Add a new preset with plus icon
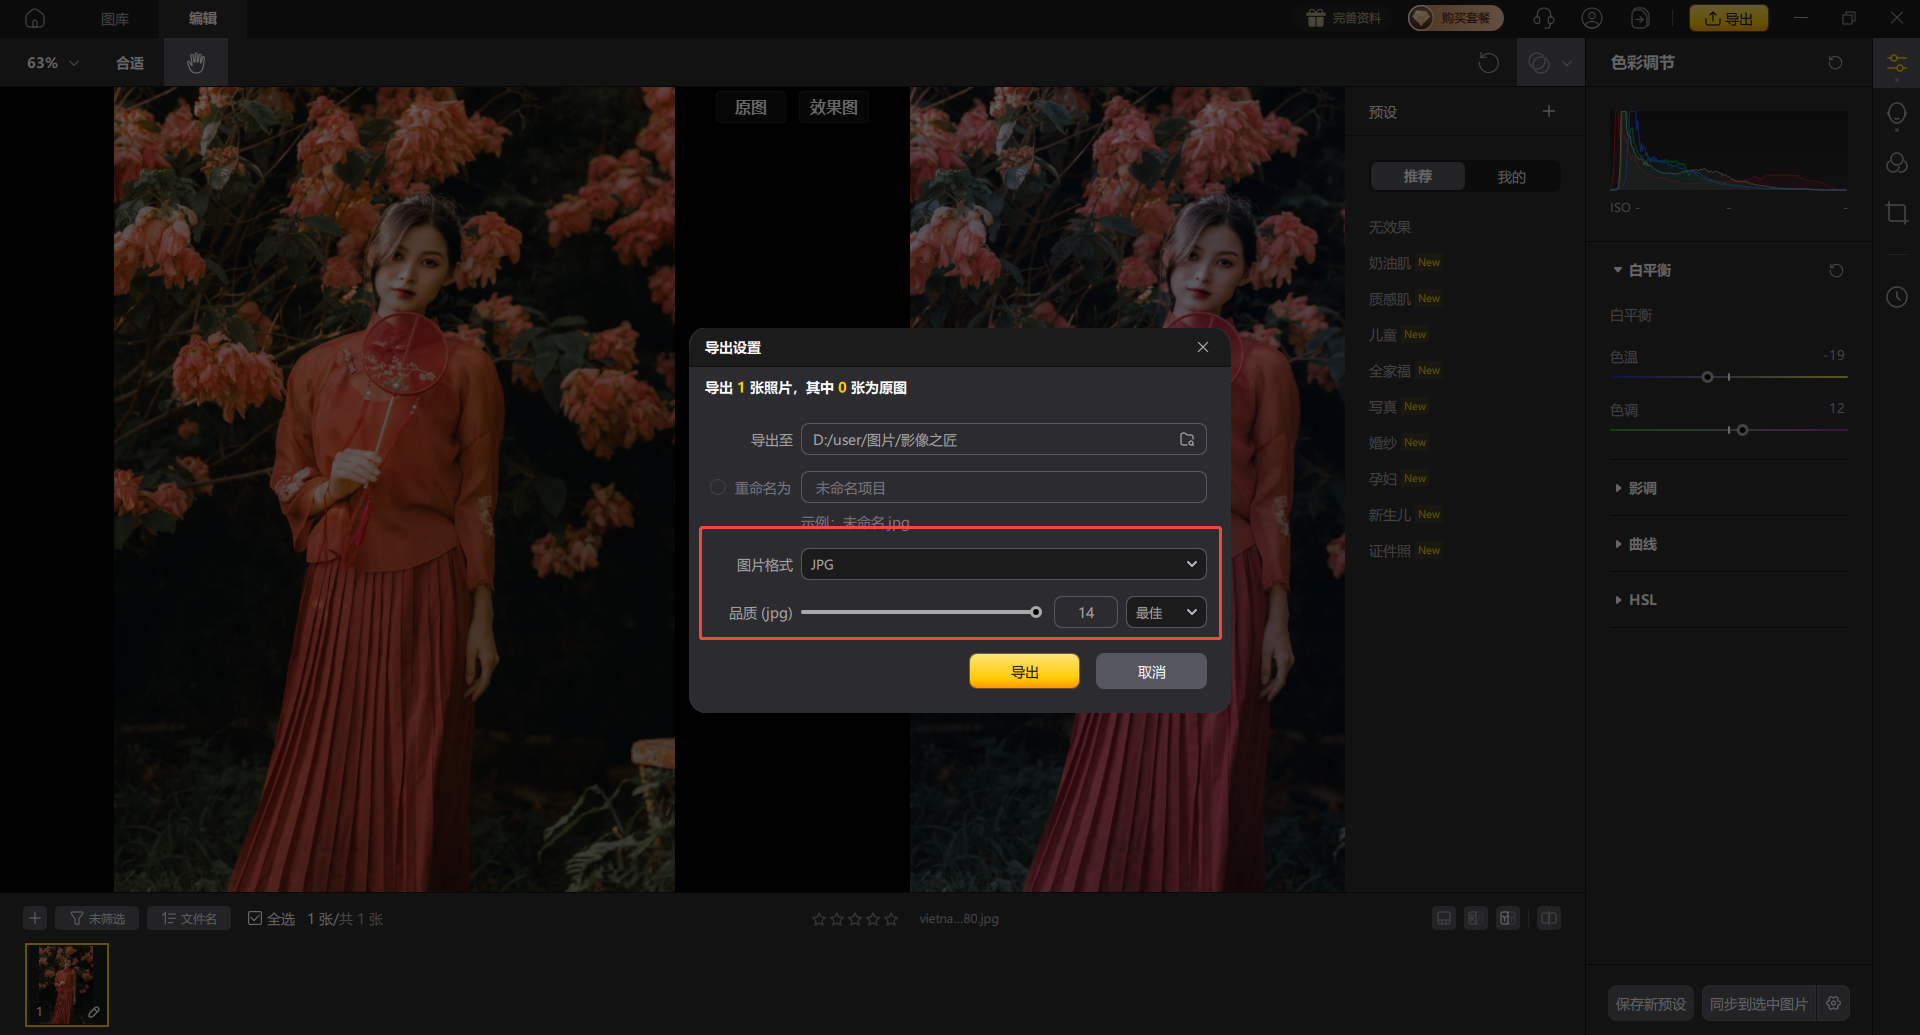The image size is (1920, 1035). [x=1548, y=112]
